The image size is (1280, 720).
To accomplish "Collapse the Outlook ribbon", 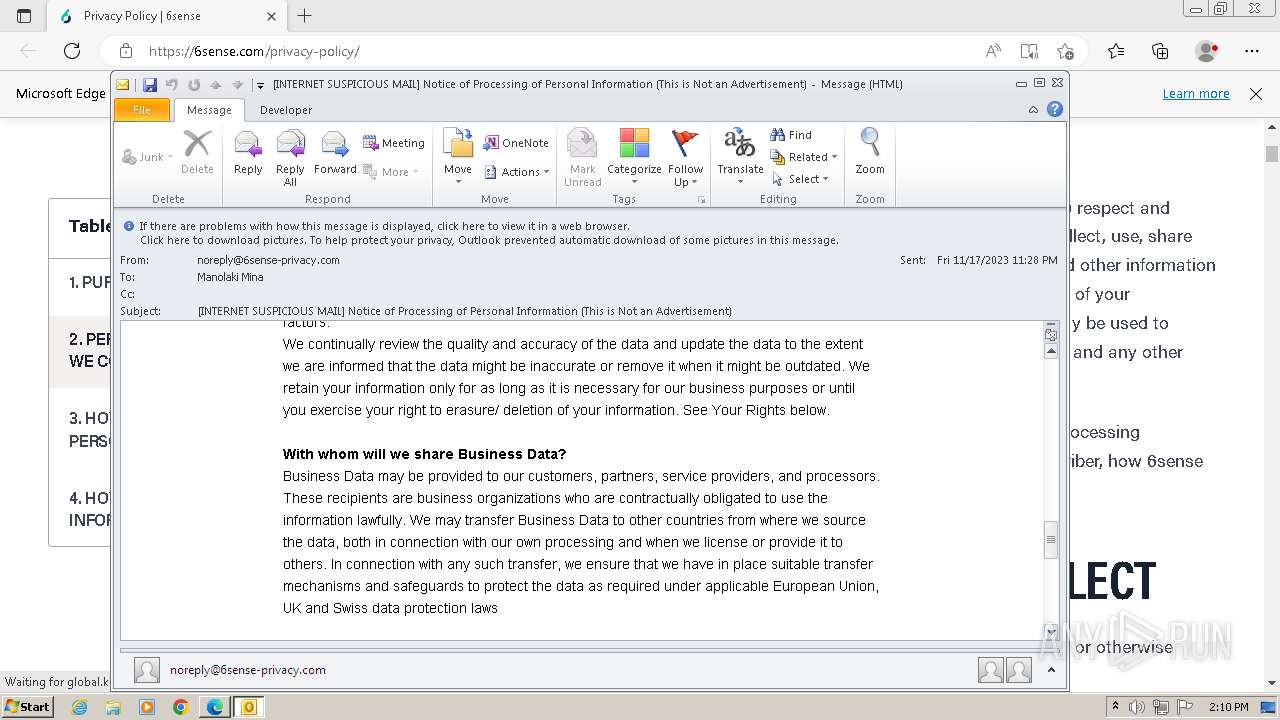I will 1033,110.
